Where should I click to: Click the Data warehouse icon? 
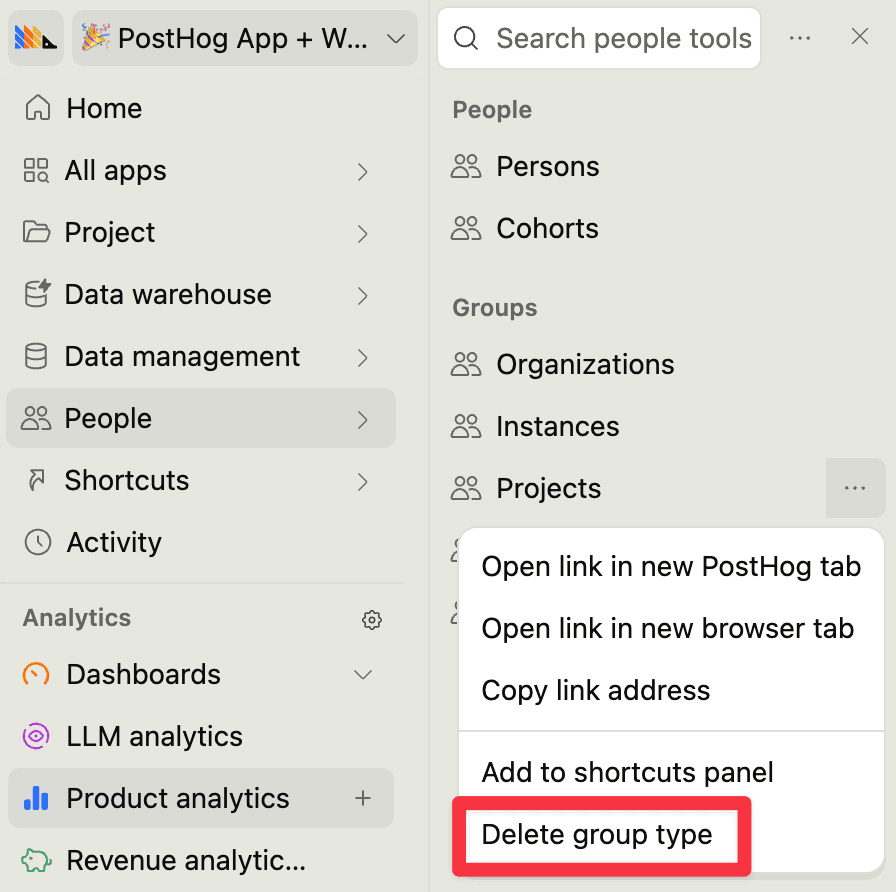coord(36,294)
